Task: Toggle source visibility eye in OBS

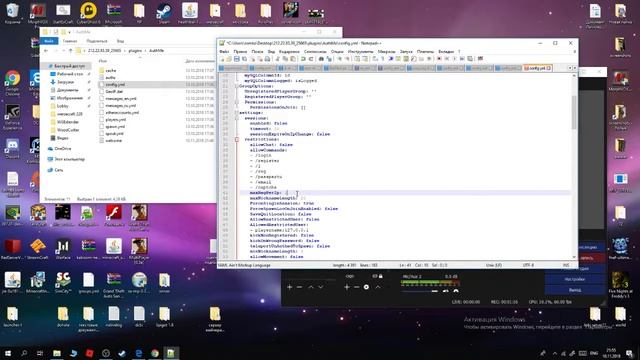Action: 375,276
